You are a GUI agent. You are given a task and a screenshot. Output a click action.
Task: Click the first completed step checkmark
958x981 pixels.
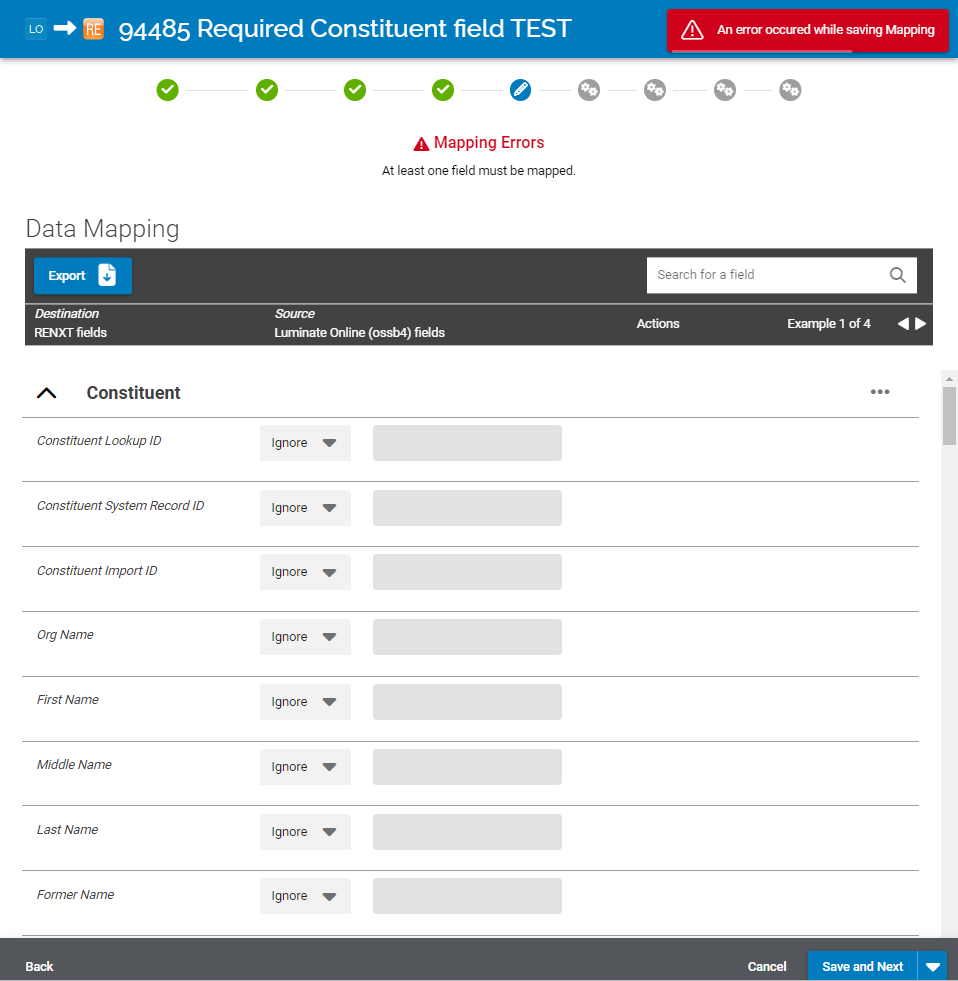167,90
